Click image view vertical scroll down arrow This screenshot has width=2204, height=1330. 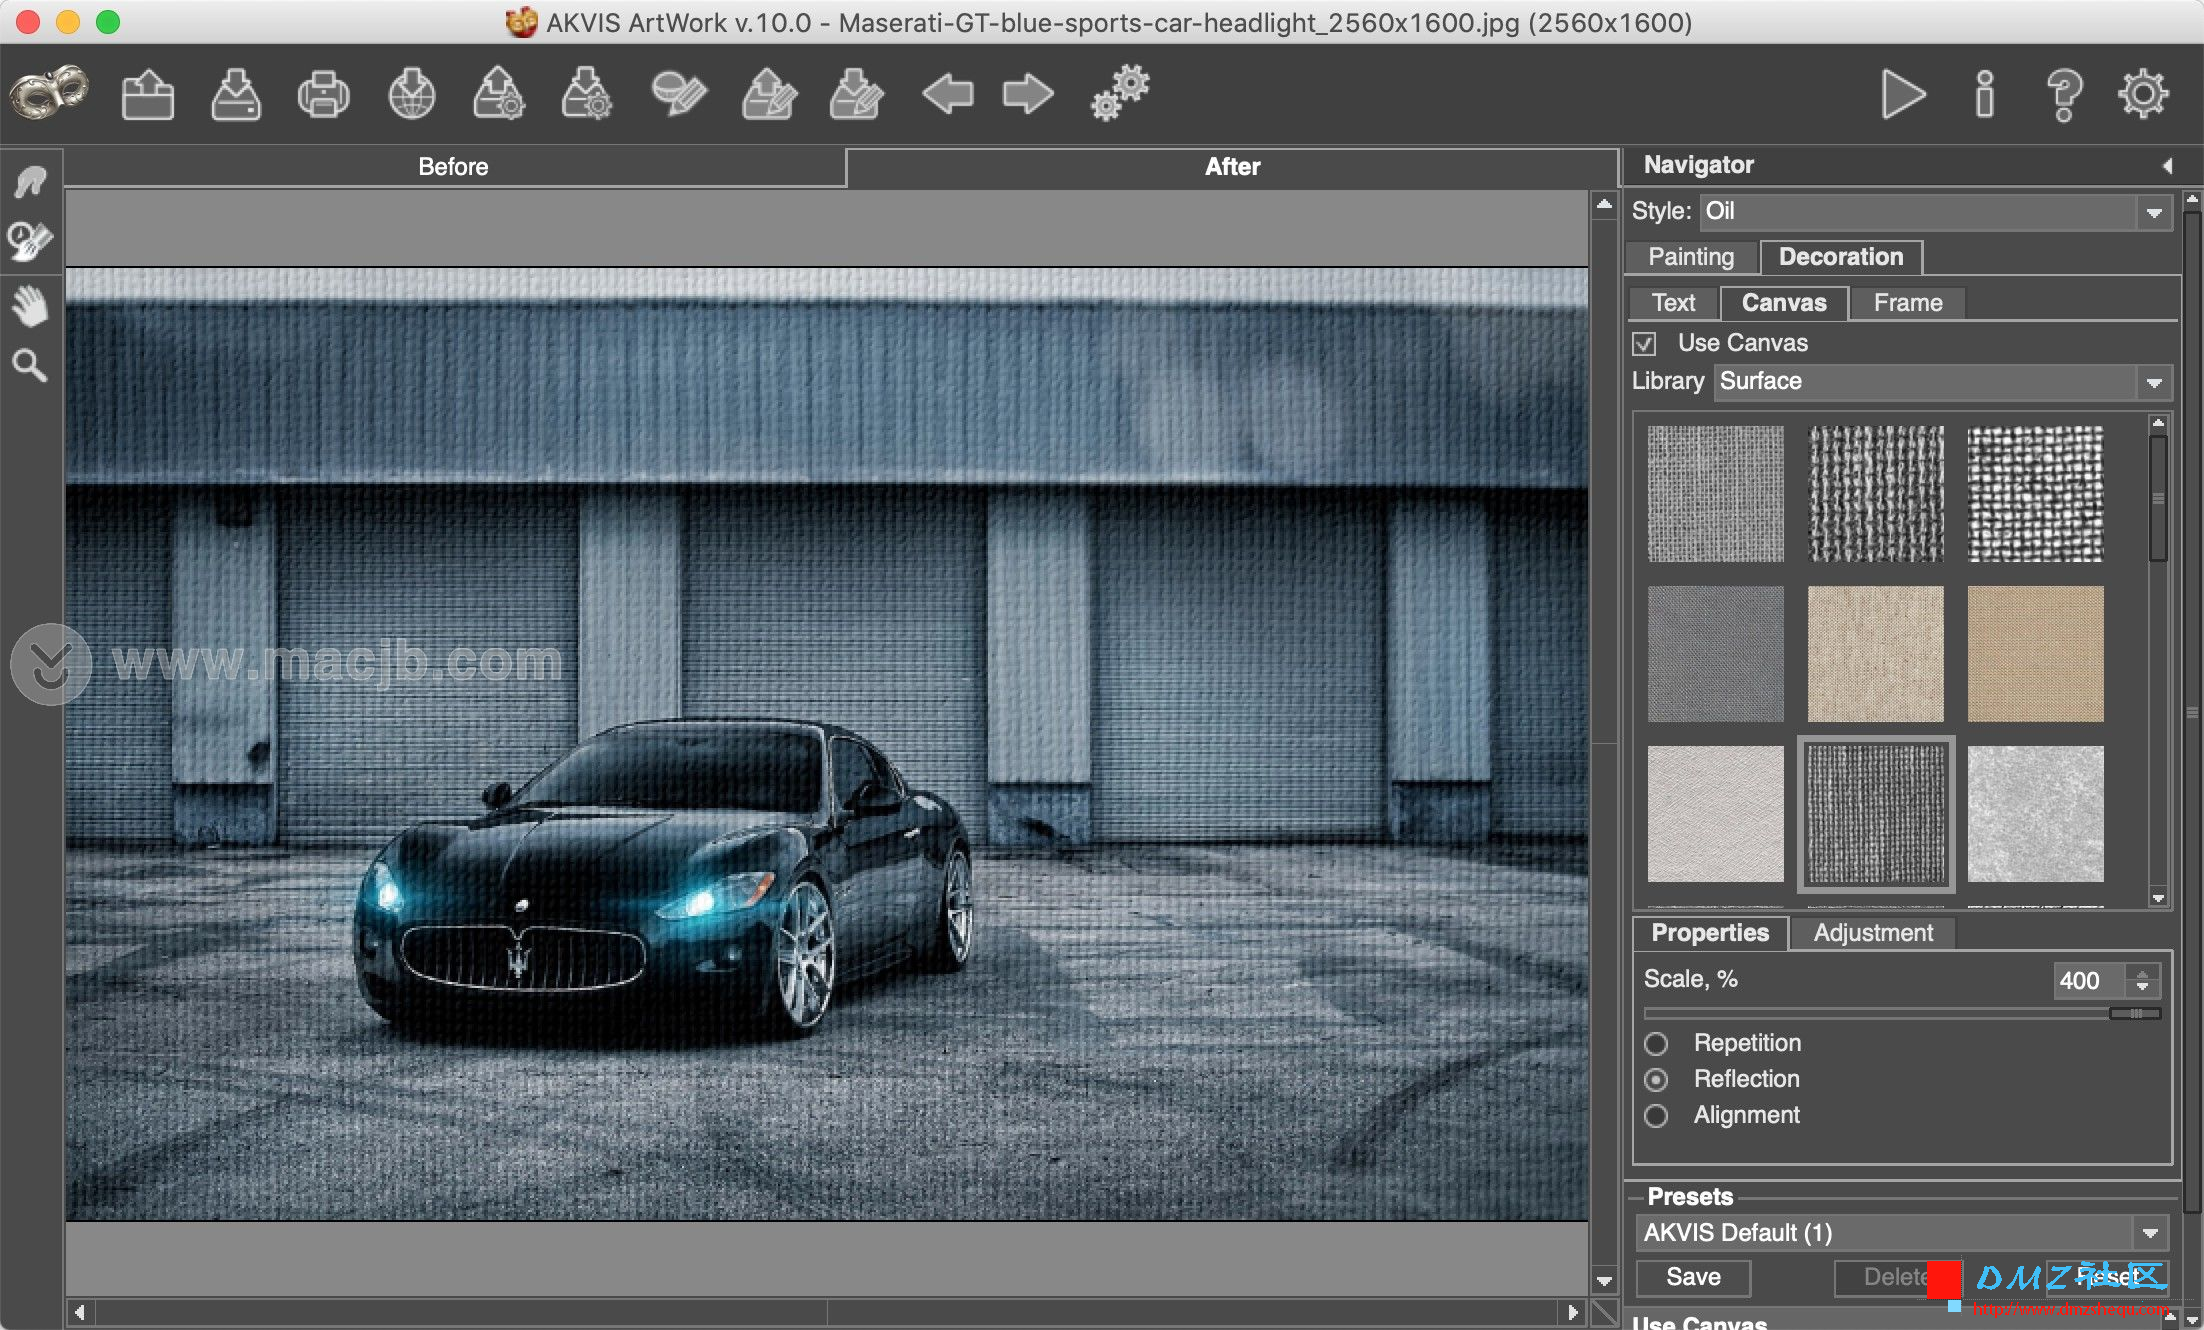(1604, 1281)
